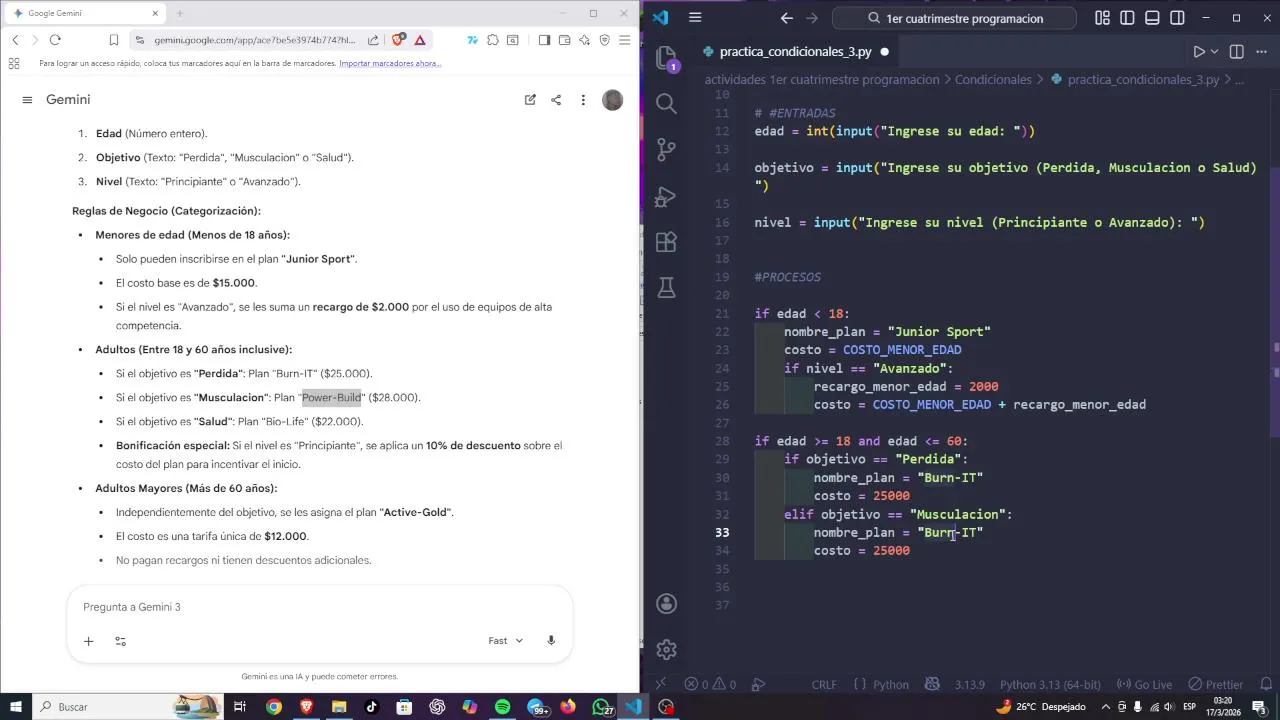Toggle the browser sidebar panel
Viewport: 1280px width, 720px height.
[x=544, y=40]
